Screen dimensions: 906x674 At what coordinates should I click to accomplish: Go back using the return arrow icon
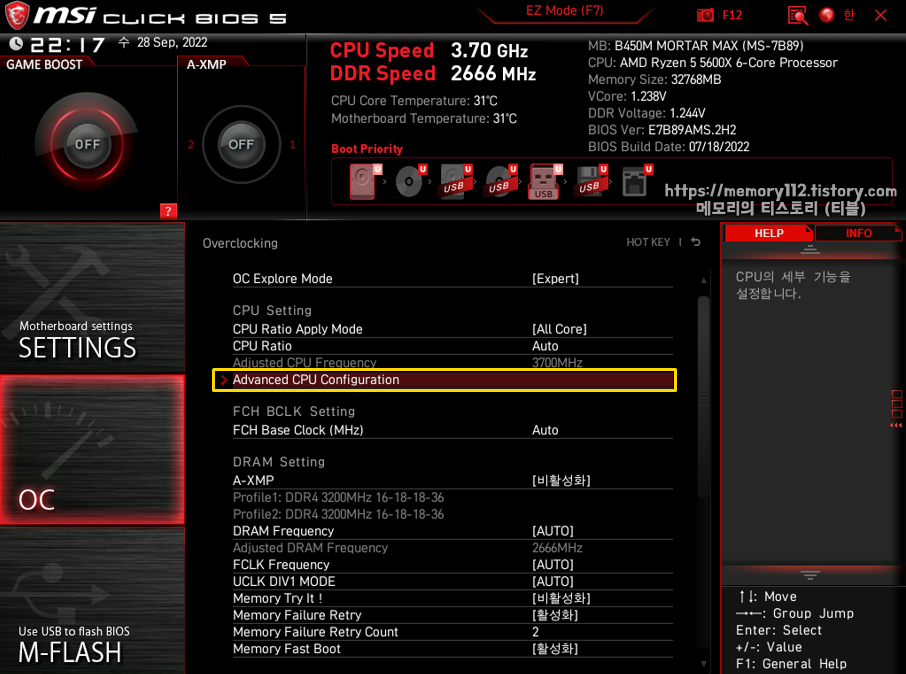click(696, 242)
